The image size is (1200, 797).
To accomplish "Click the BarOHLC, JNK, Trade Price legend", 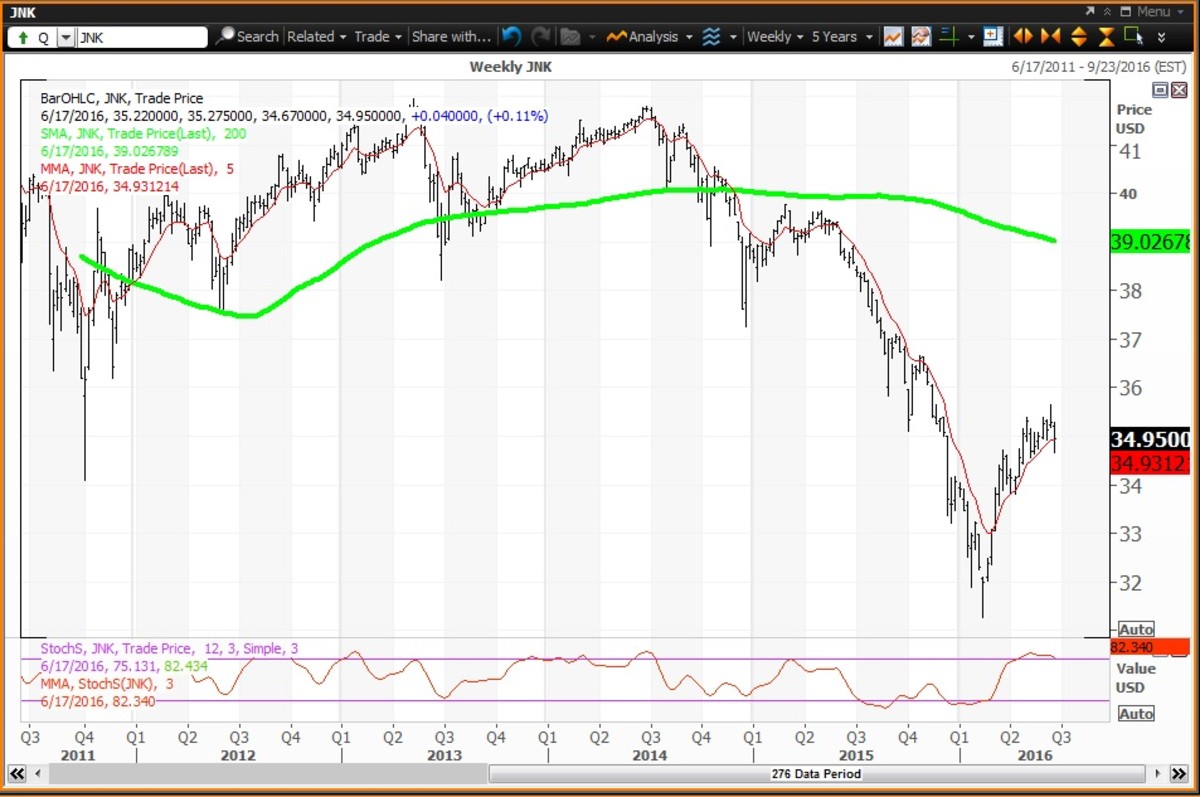I will click(121, 98).
